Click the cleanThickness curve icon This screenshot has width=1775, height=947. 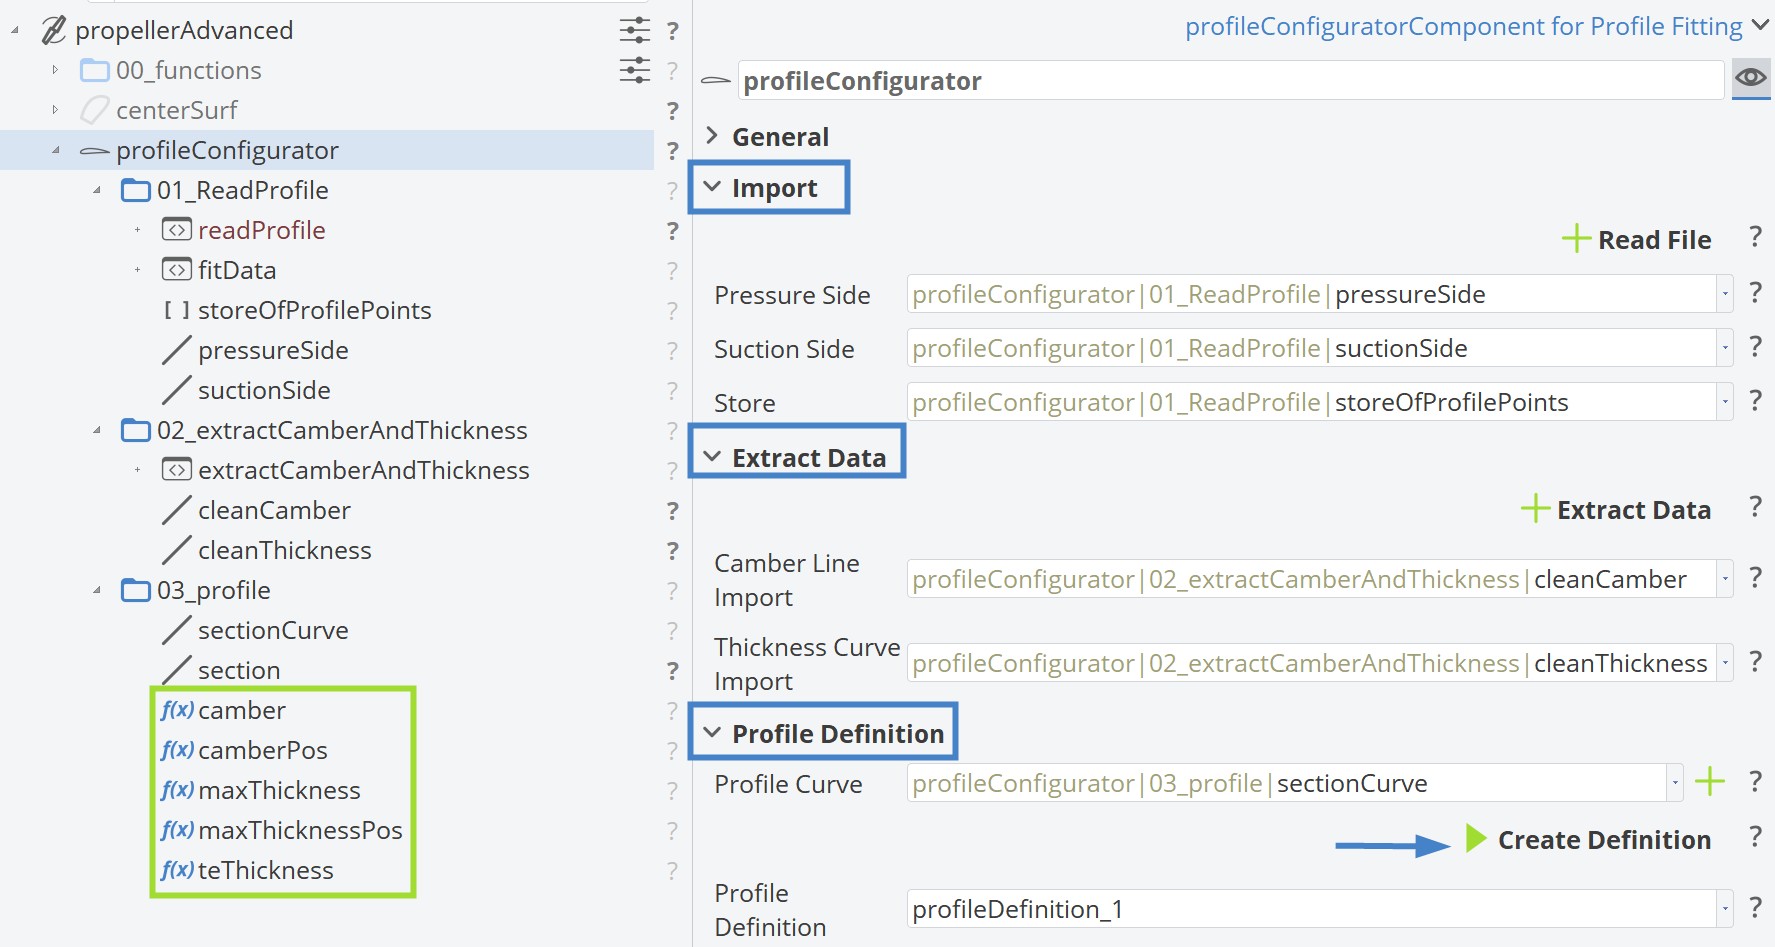(x=177, y=550)
